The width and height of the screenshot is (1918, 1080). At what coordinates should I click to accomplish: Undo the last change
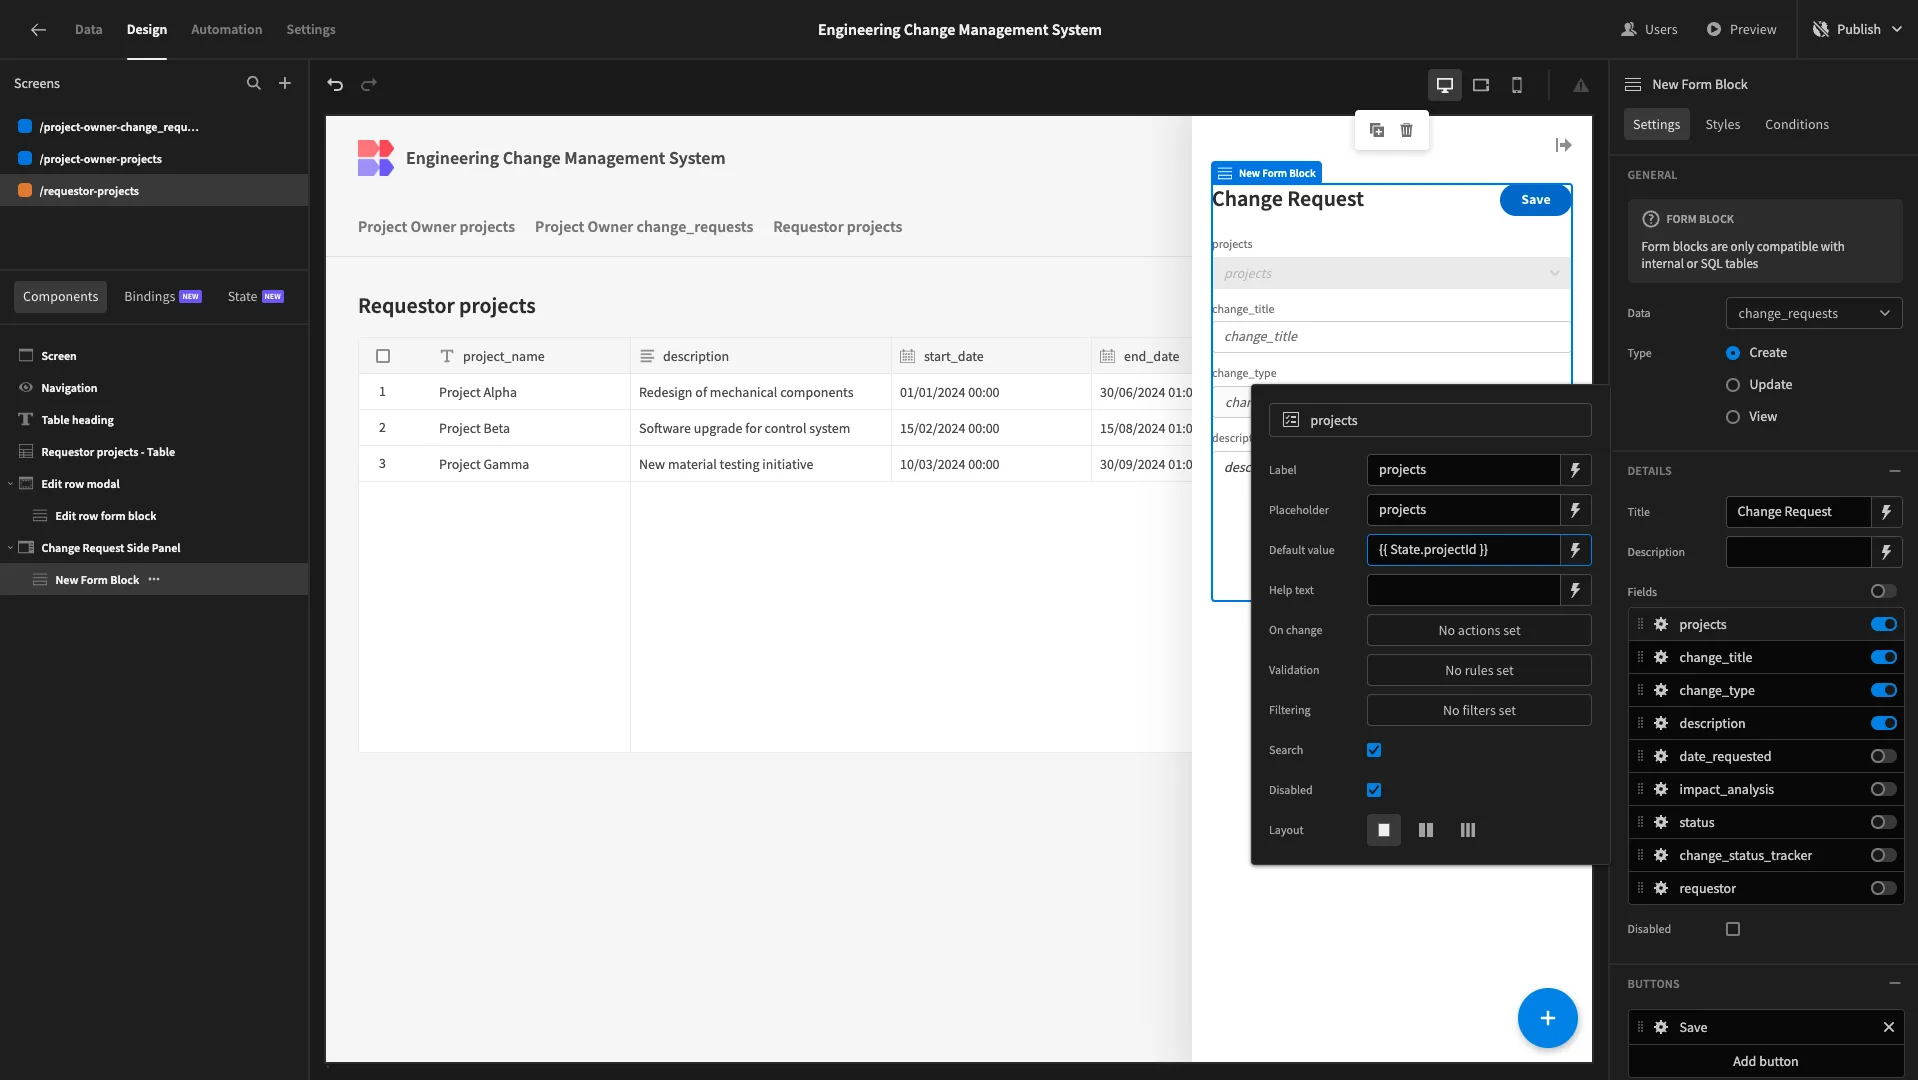point(335,85)
